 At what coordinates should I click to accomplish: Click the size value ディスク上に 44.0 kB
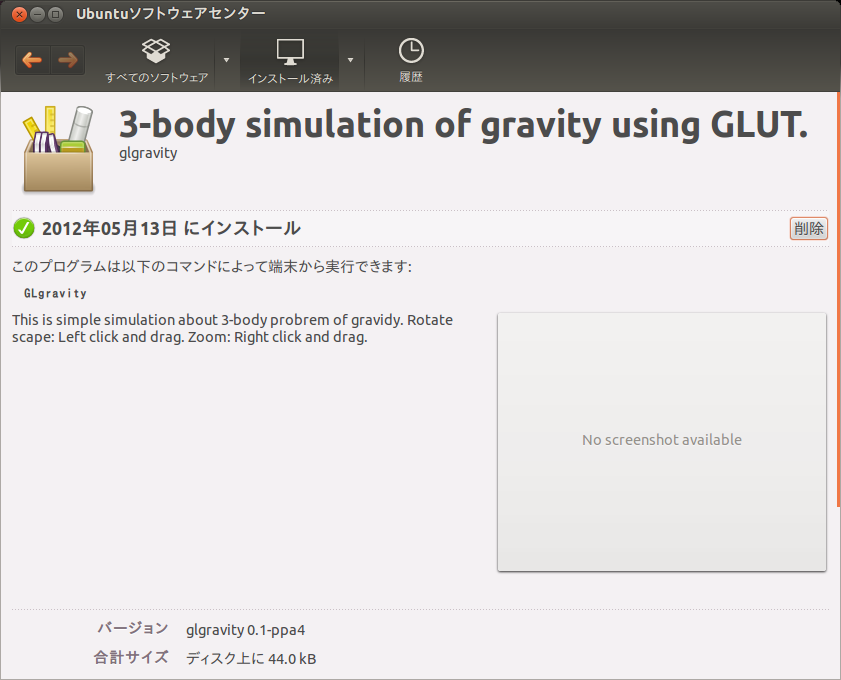point(251,659)
